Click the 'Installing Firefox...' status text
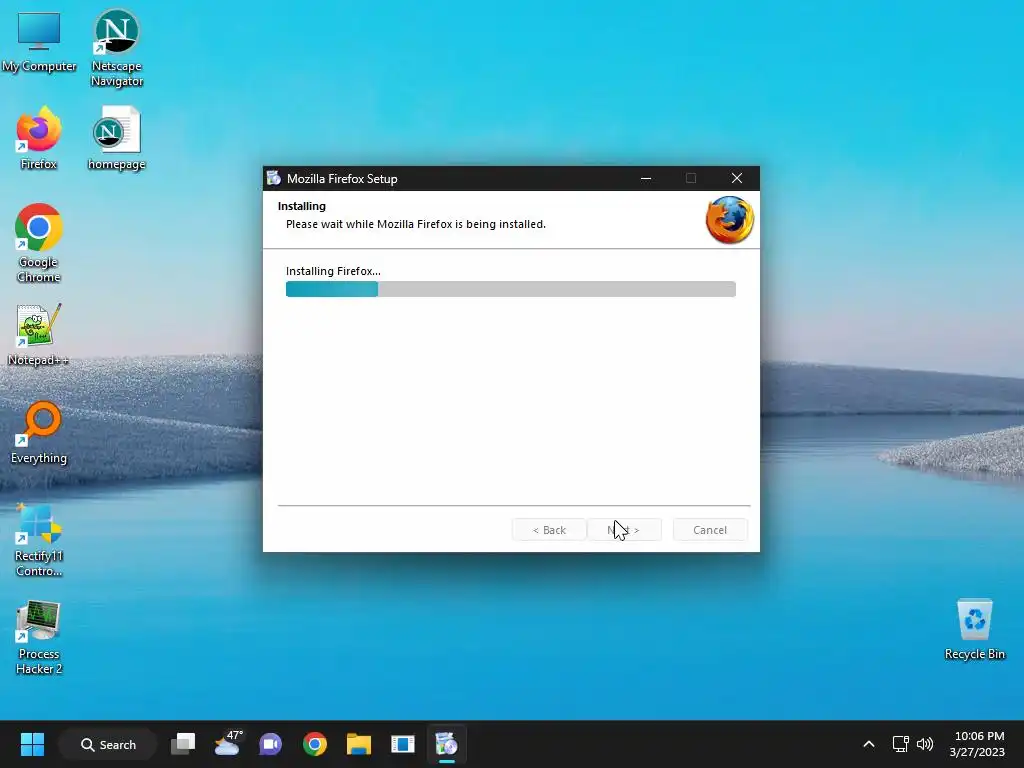1024x768 pixels. (x=333, y=271)
